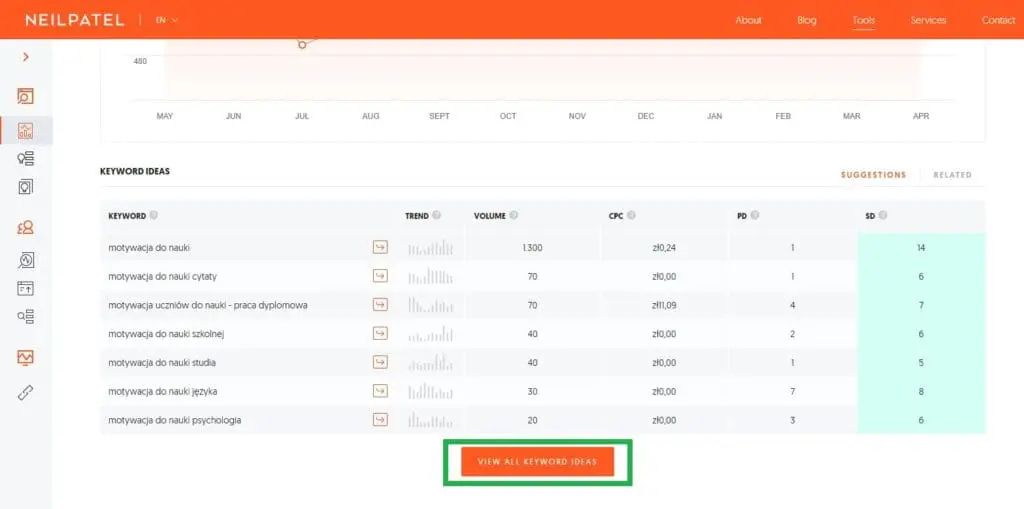Image resolution: width=1024 pixels, height=509 pixels.
Task: Click the volume value 30
Action: [x=532, y=391]
